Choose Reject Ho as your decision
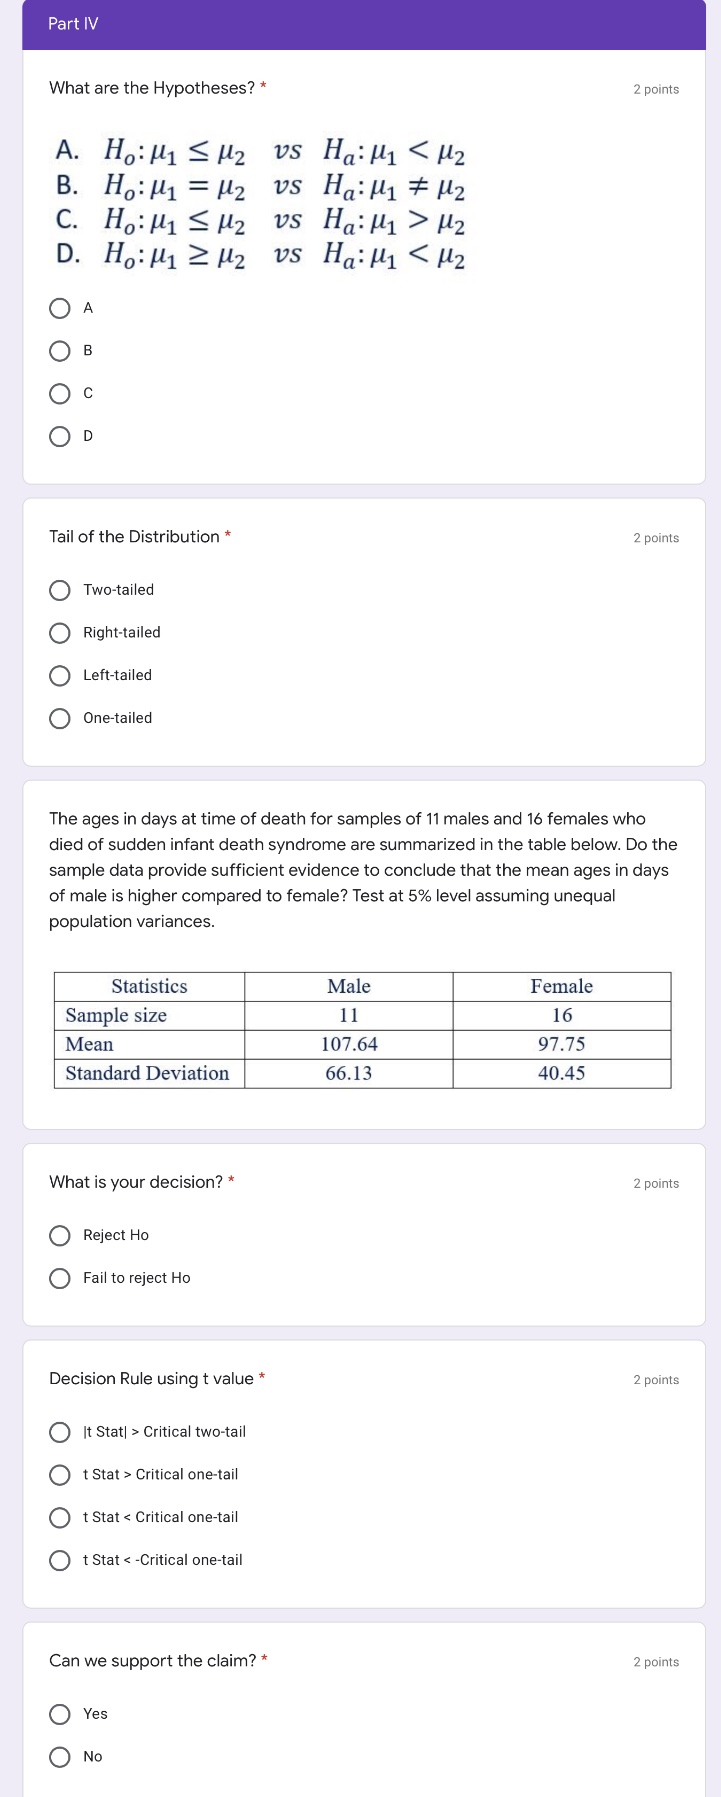 [x=60, y=1235]
